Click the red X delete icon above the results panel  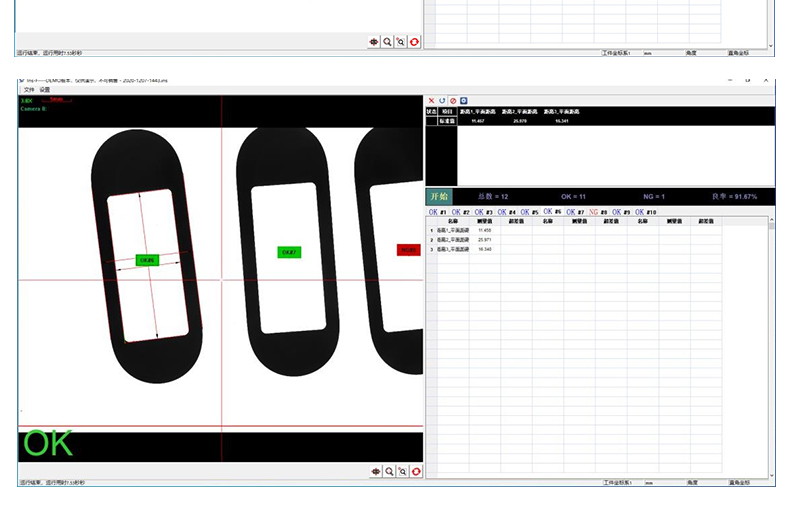[x=431, y=101]
